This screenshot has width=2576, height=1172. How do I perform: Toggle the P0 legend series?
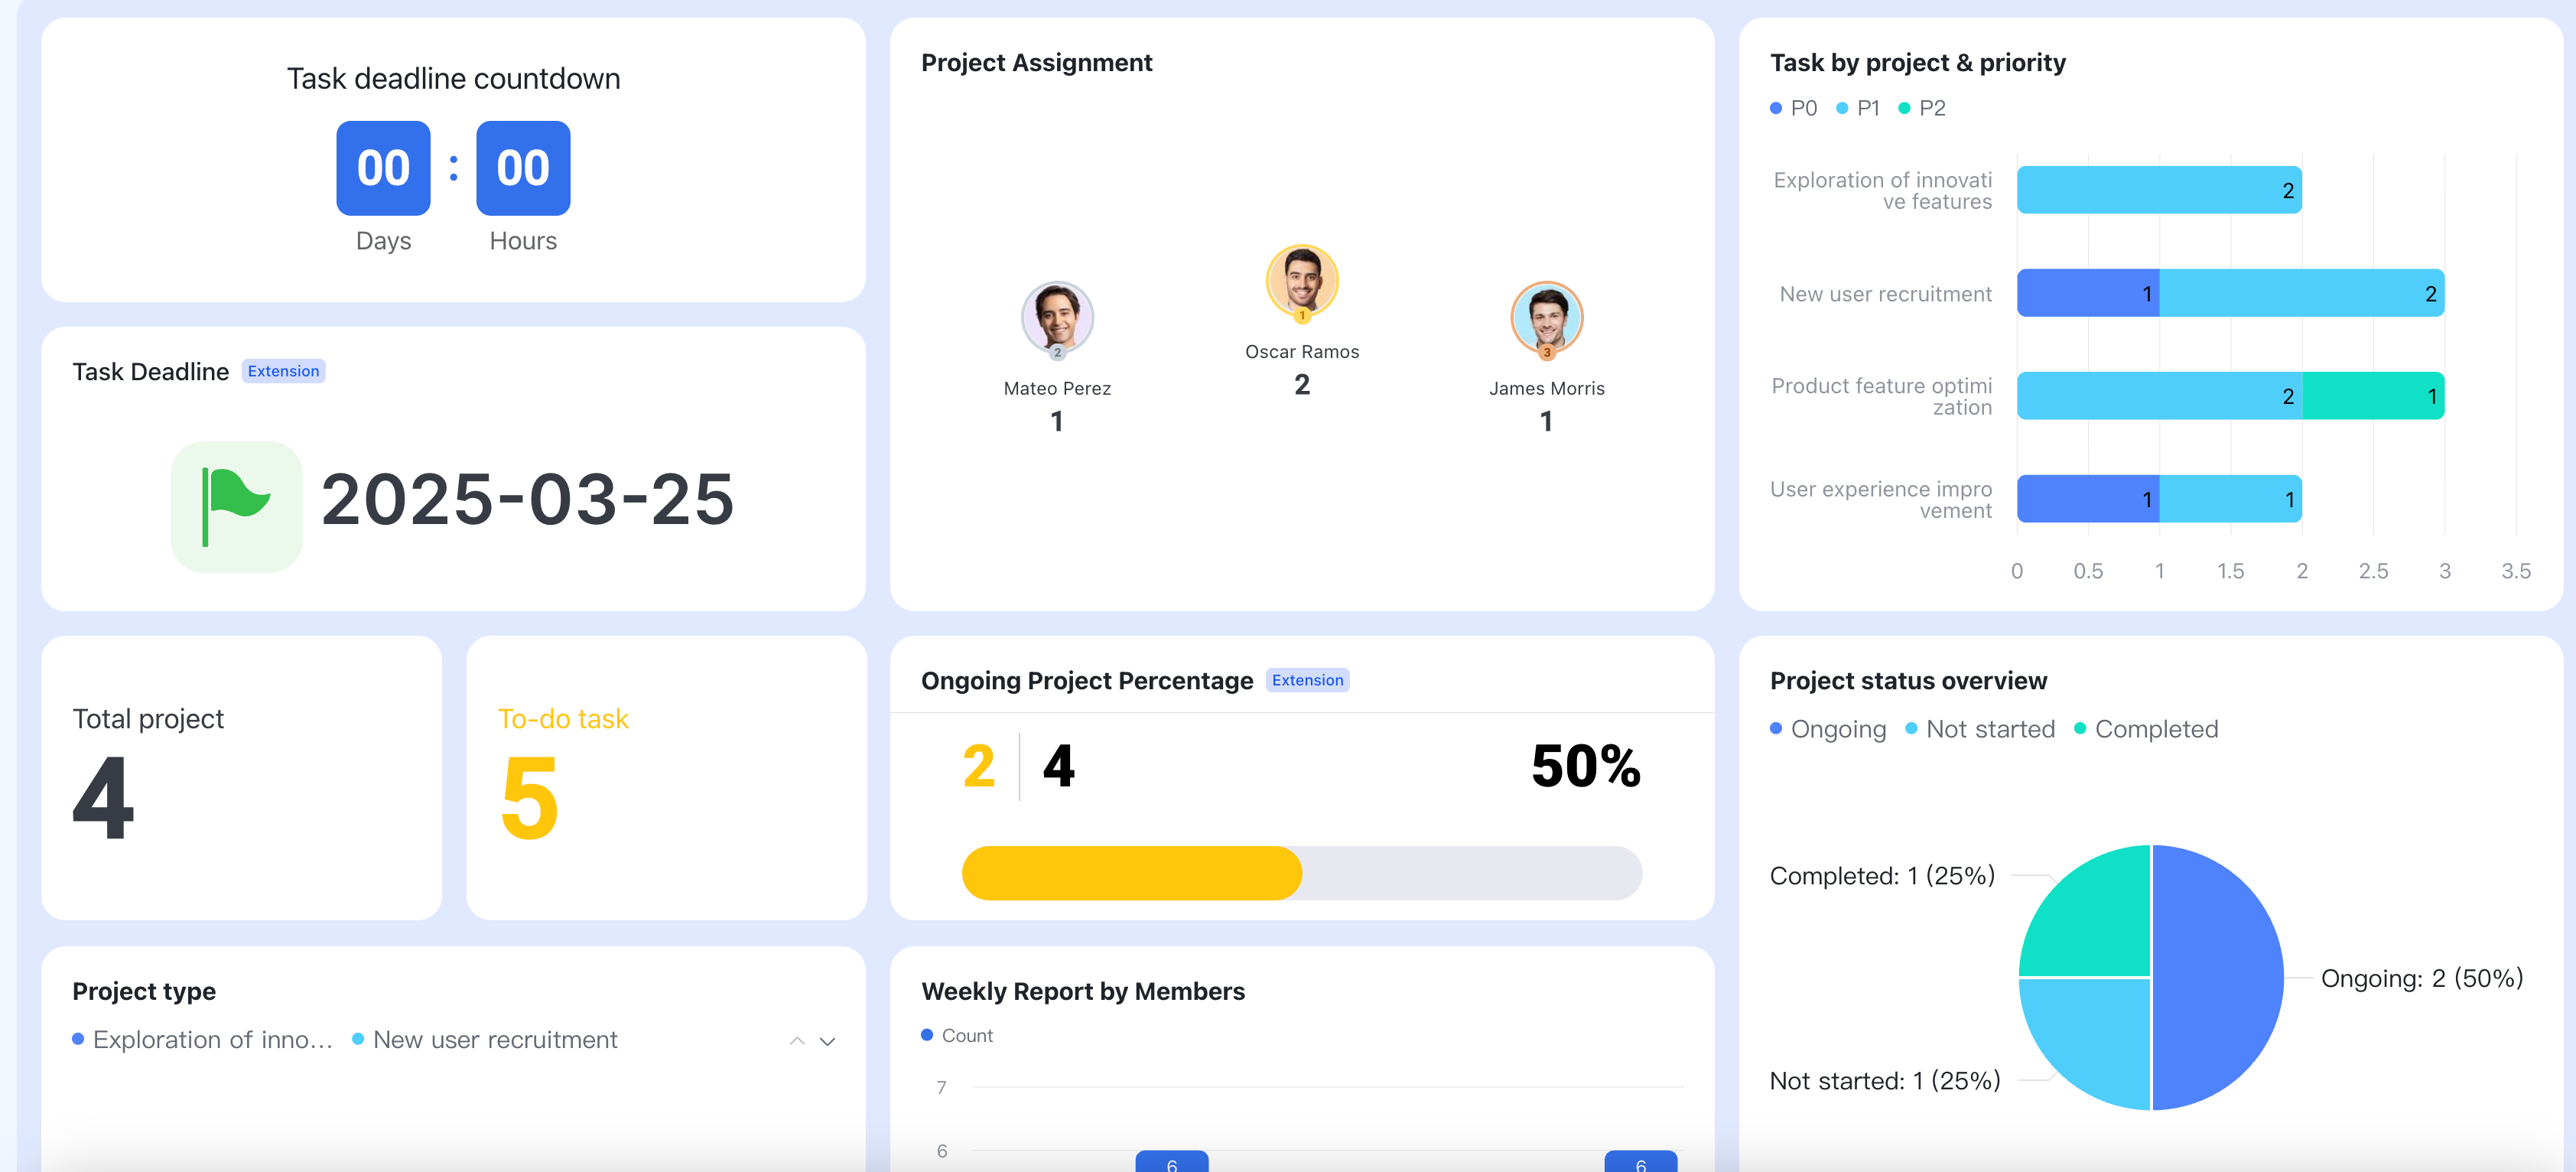[x=1794, y=108]
